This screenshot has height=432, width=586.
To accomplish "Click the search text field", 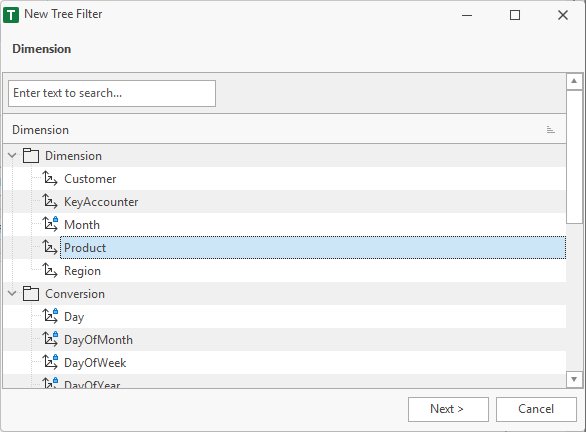I will coord(112,93).
